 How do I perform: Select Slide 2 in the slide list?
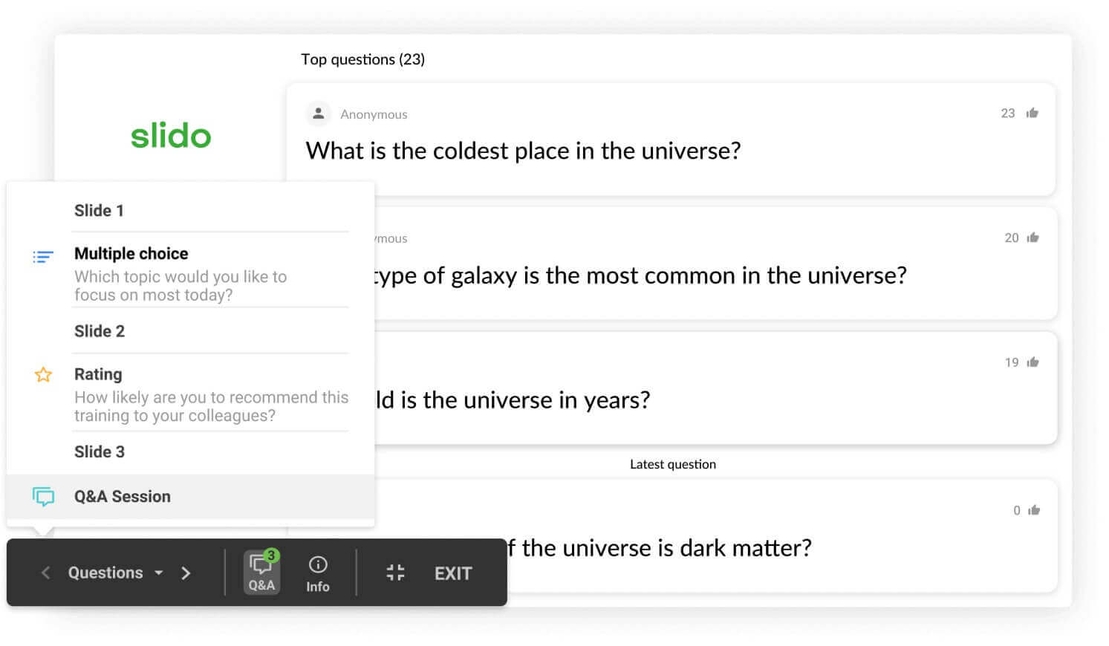99,331
